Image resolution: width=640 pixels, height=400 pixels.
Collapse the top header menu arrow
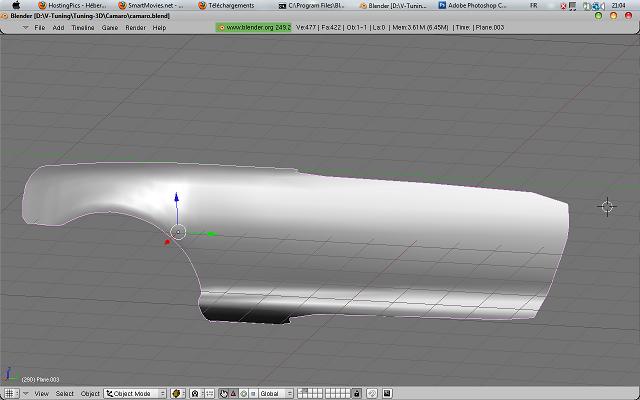(25, 28)
